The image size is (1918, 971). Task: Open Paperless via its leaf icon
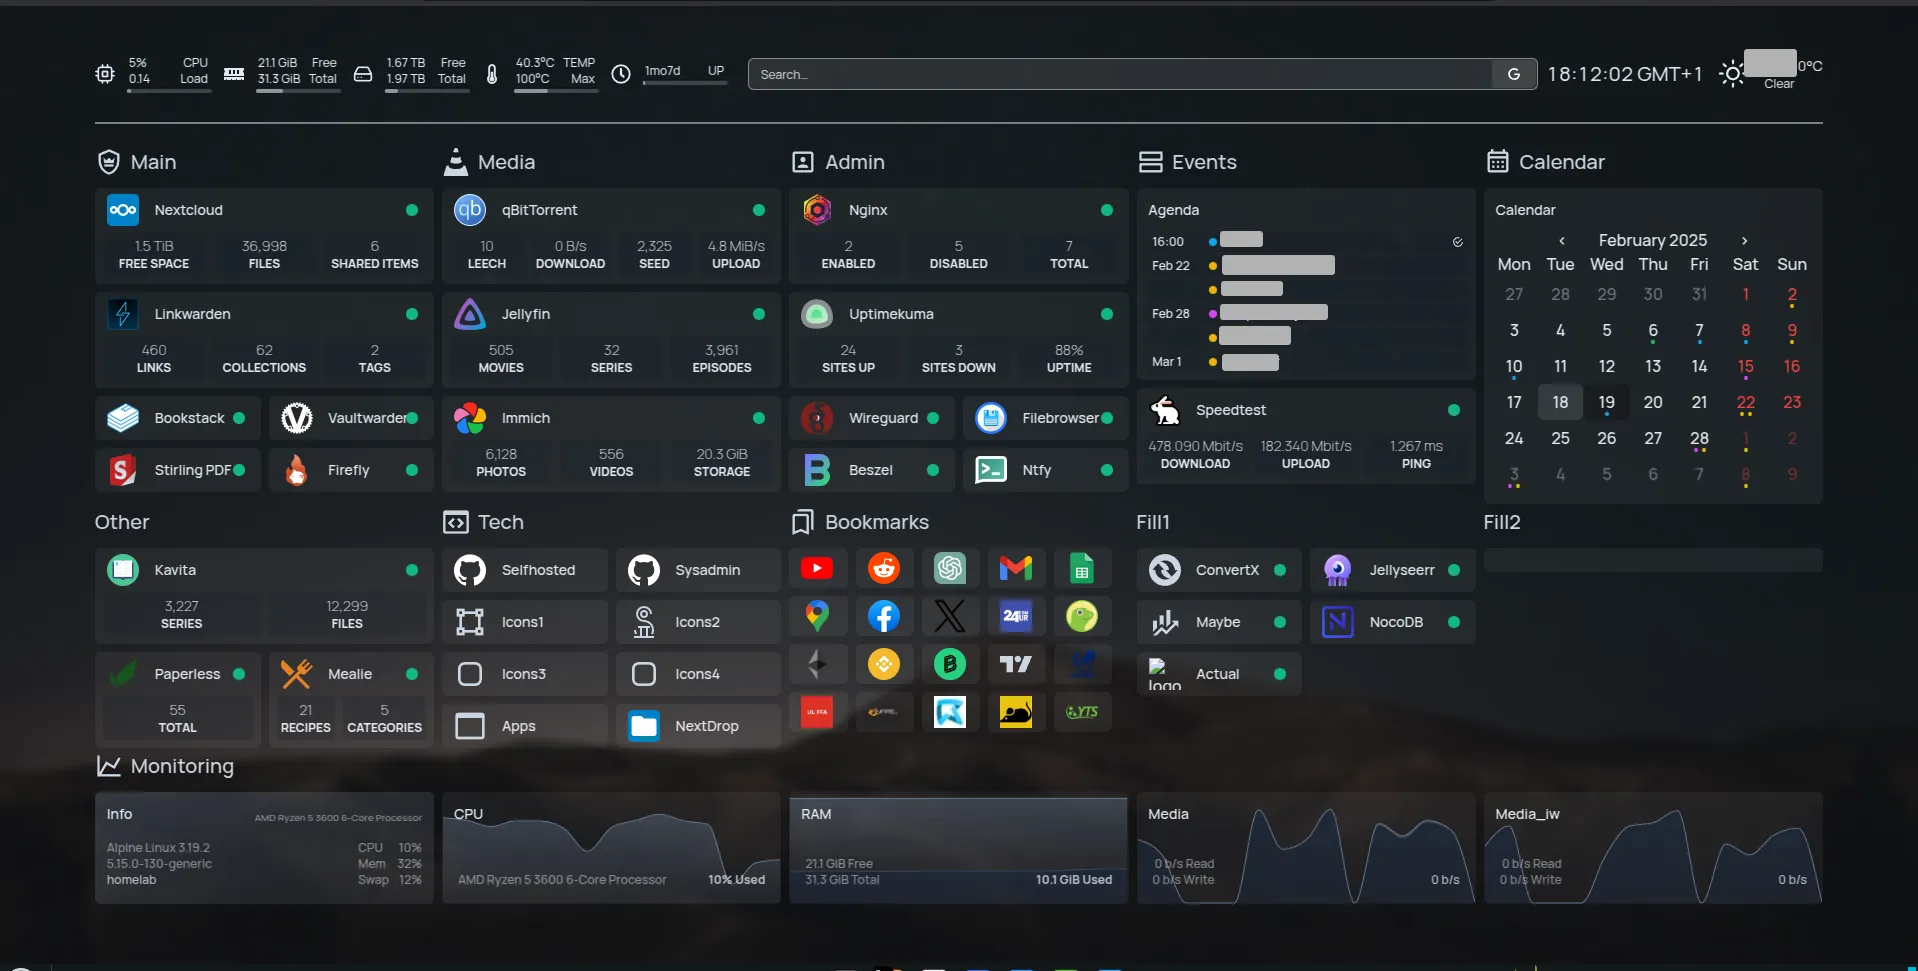pyautogui.click(x=123, y=674)
